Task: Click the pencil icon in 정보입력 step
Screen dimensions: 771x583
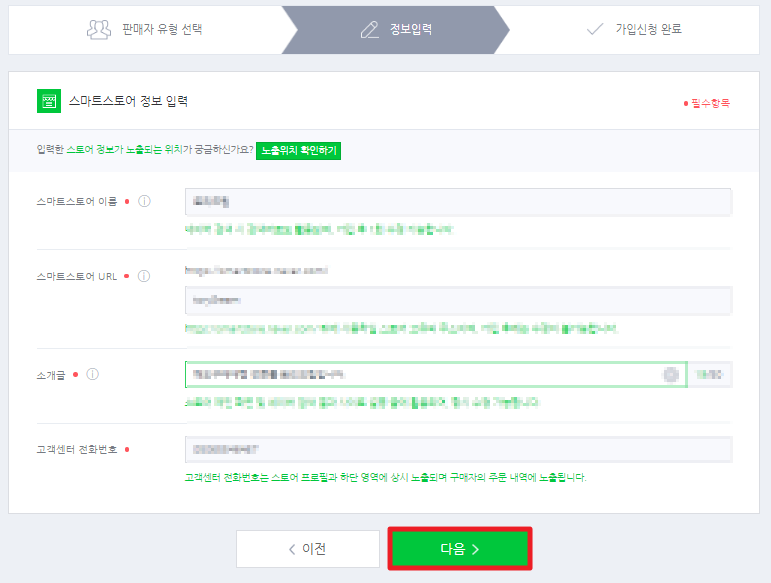Action: 370,29
